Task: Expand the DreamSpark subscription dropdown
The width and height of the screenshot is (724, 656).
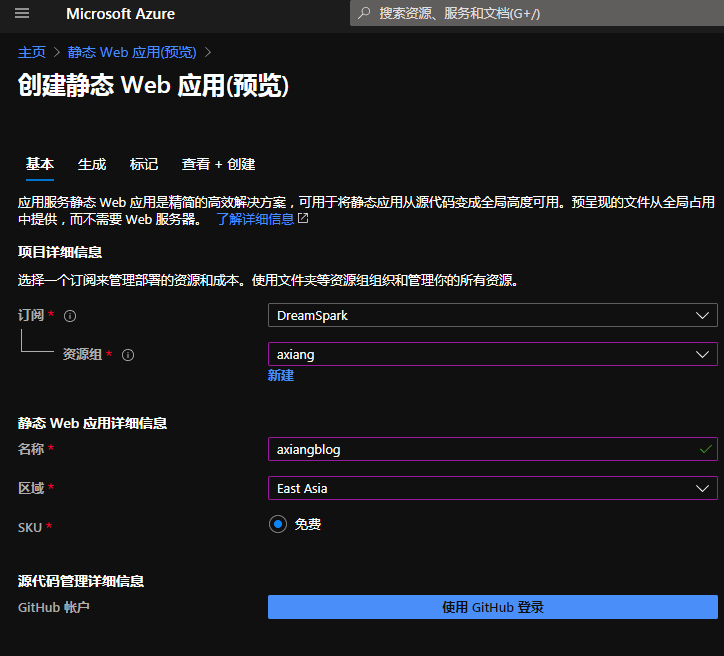Action: 493,315
